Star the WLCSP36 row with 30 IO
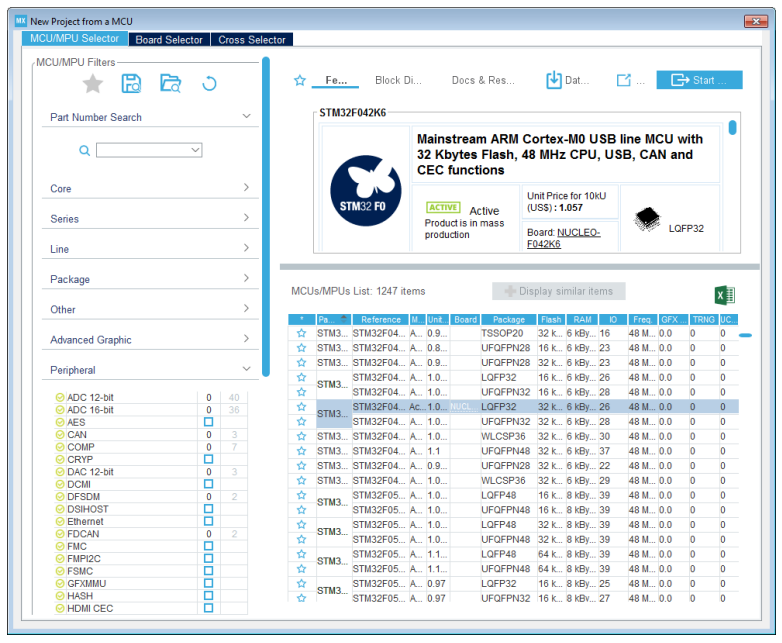Image resolution: width=782 pixels, height=643 pixels. [301, 436]
